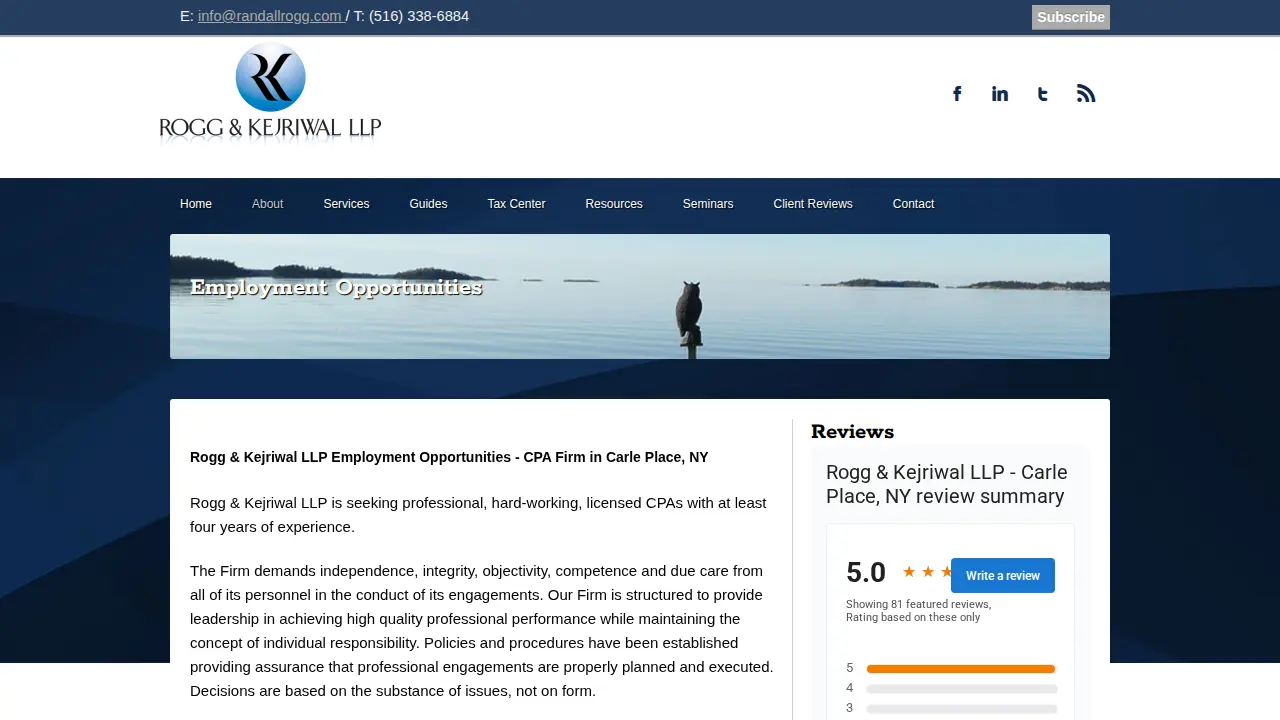The height and width of the screenshot is (720, 1280).
Task: Open the Seminars menu
Action: click(708, 204)
